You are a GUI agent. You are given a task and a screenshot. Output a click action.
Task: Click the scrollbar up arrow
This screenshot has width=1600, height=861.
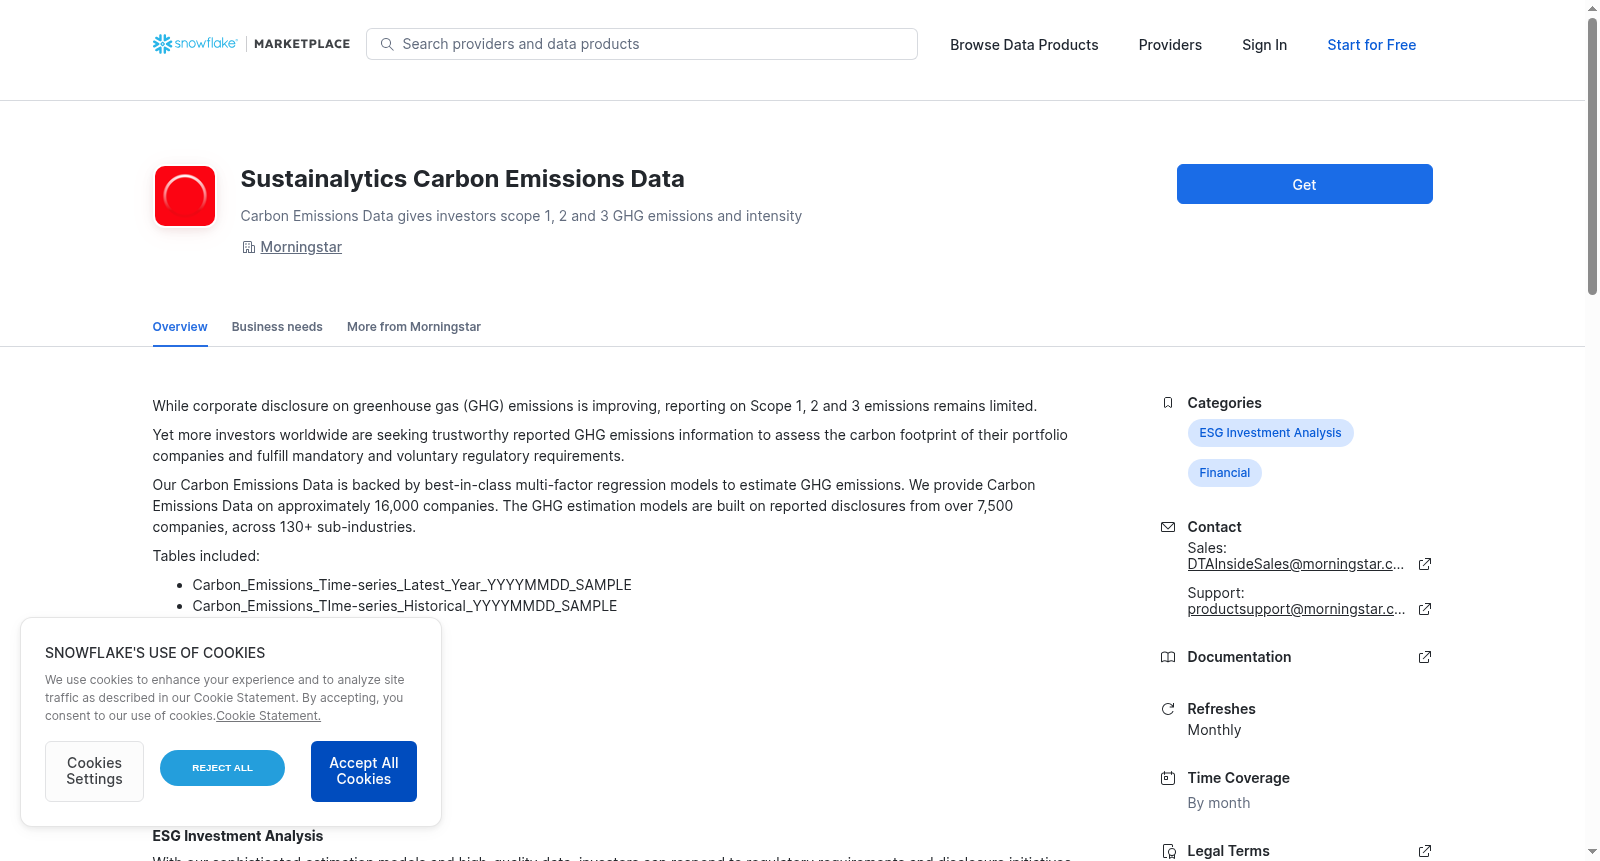click(1592, 8)
